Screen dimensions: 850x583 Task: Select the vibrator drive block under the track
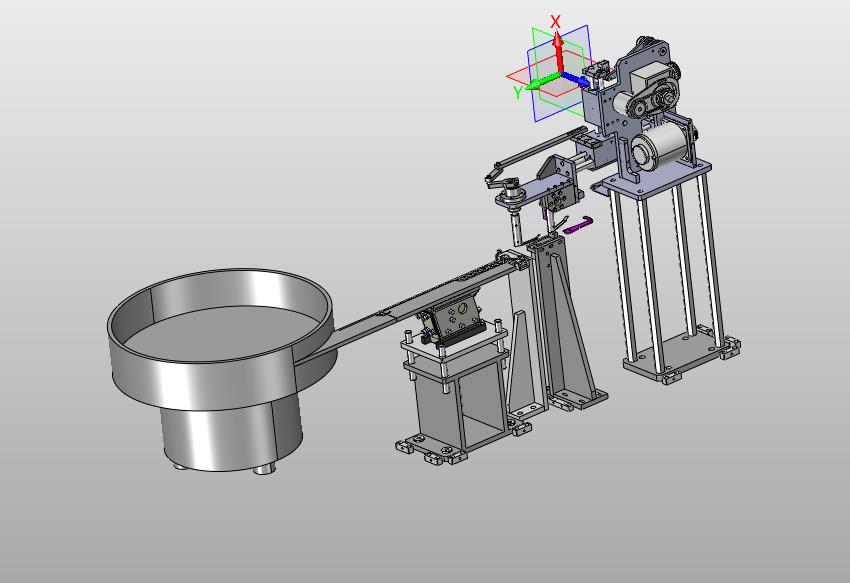tap(453, 322)
